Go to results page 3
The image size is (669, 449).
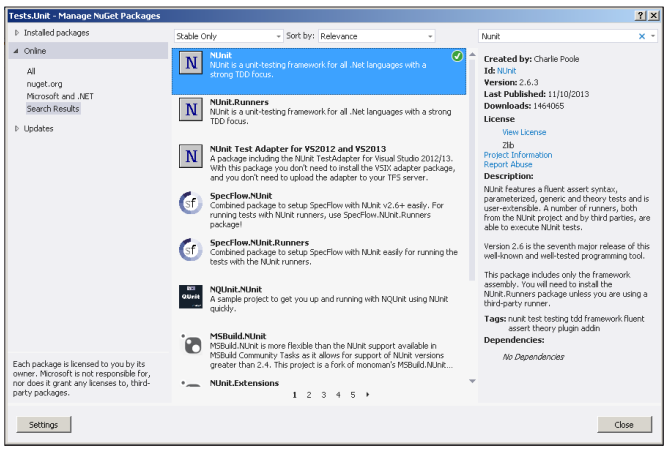coord(324,395)
